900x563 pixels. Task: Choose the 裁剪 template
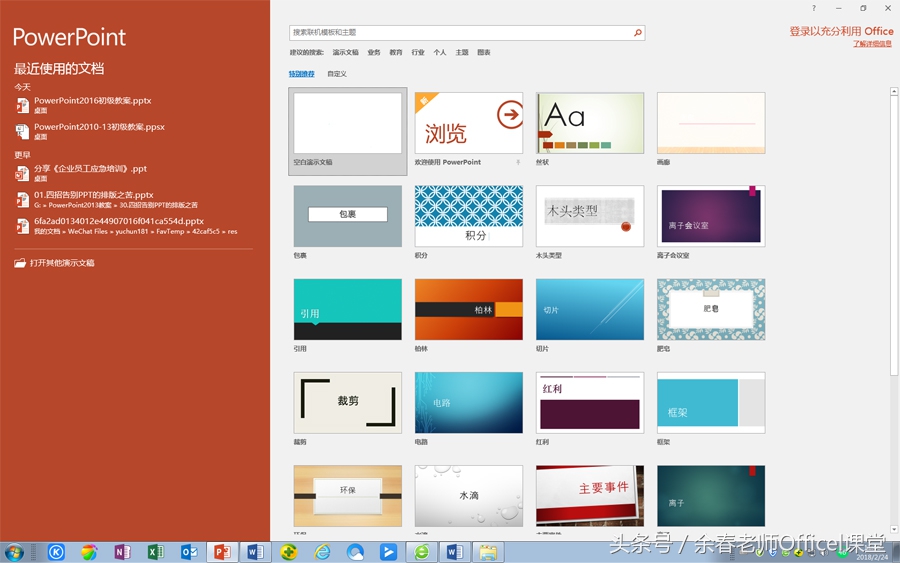[x=348, y=403]
